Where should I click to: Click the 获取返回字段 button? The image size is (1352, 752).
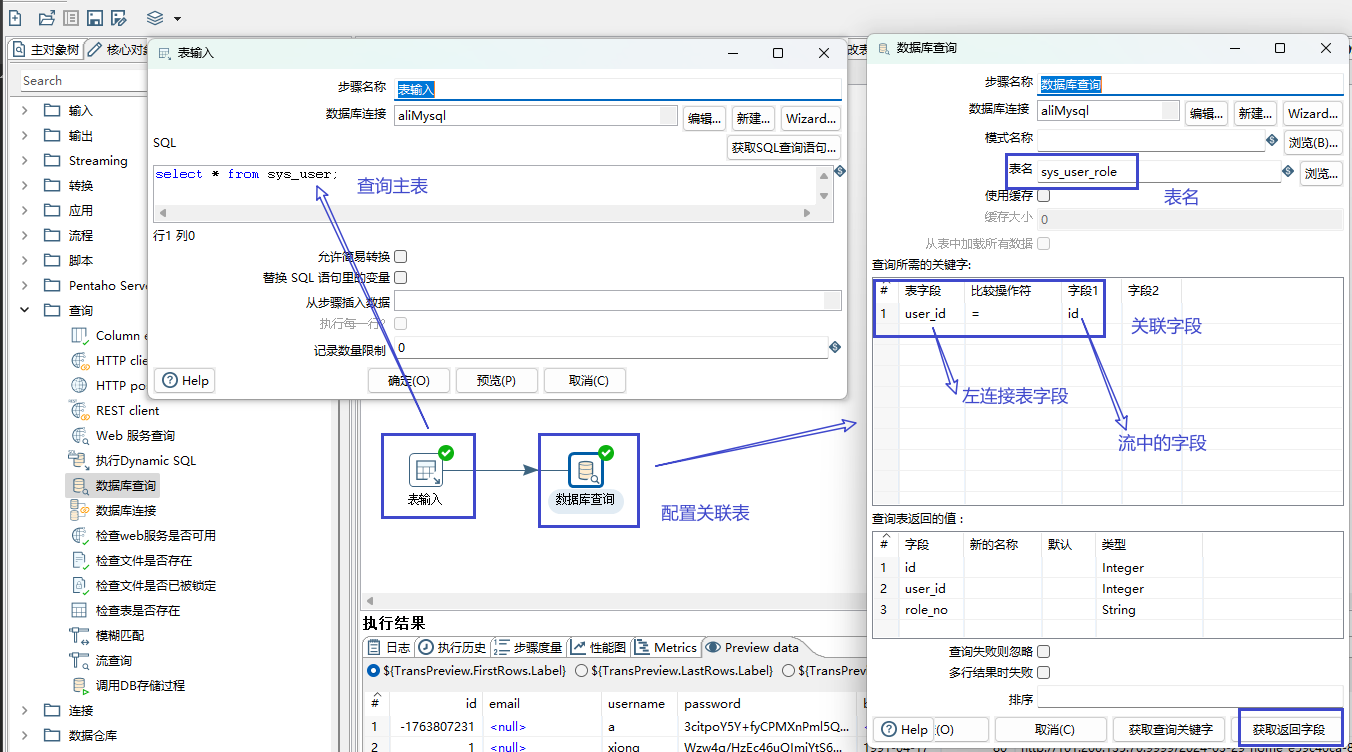[1288, 729]
